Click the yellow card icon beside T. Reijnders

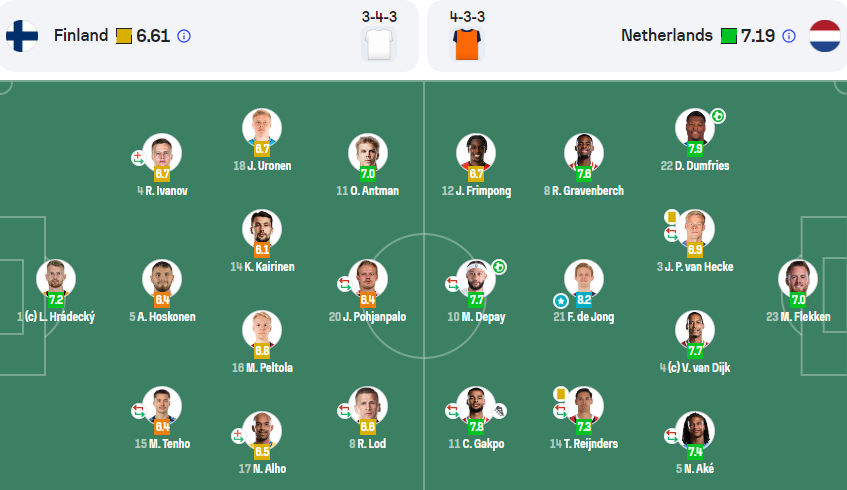point(561,394)
